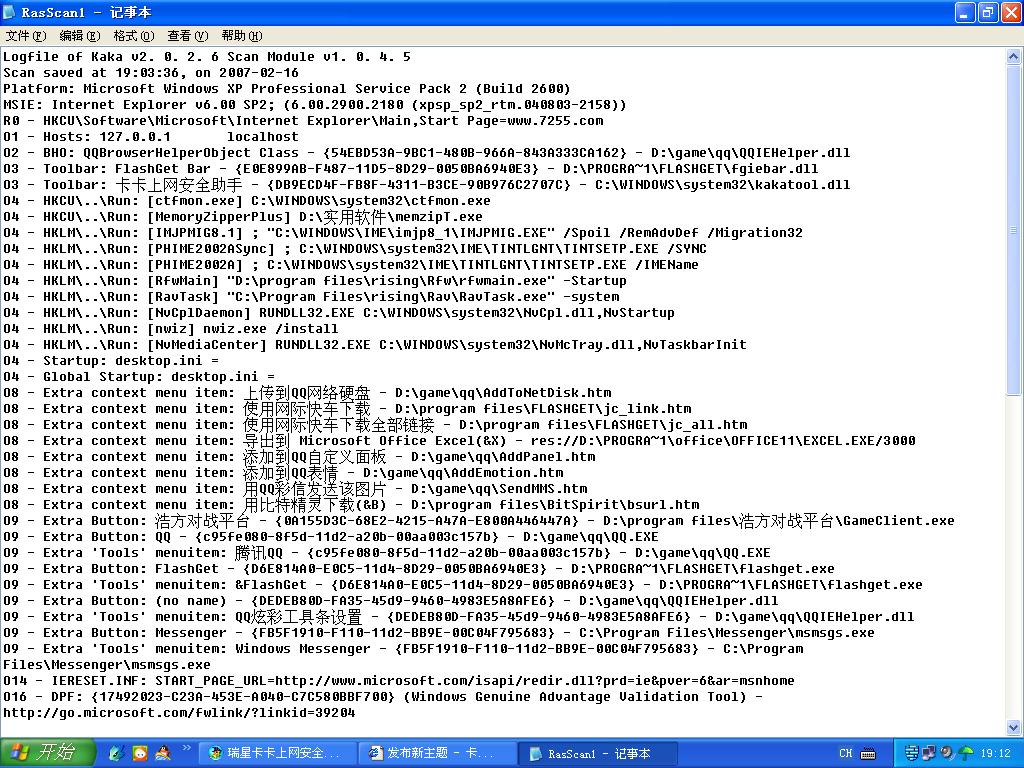The width and height of the screenshot is (1024, 768).
Task: Switch to 发布新主题 taskbar window
Action: [436, 753]
